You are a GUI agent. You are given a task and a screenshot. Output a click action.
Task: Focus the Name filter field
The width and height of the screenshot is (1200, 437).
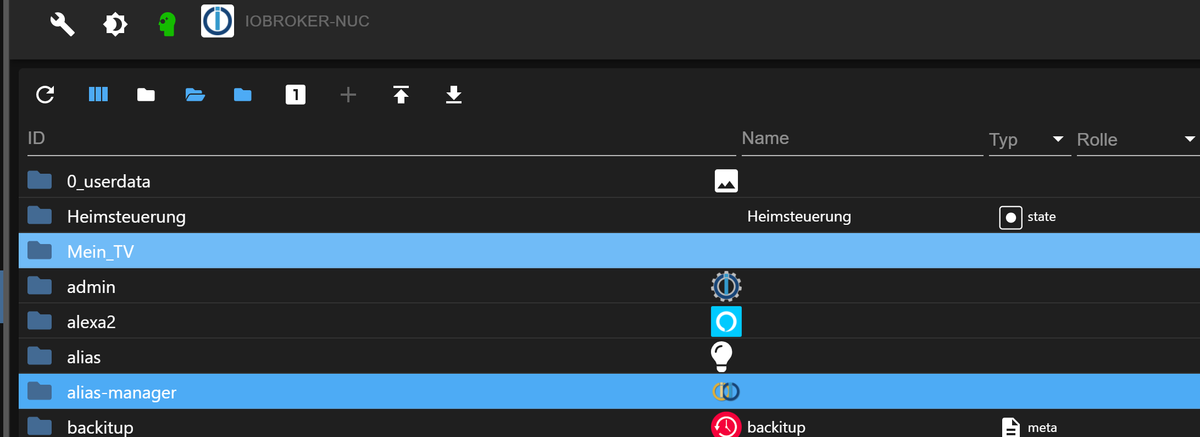(860, 138)
